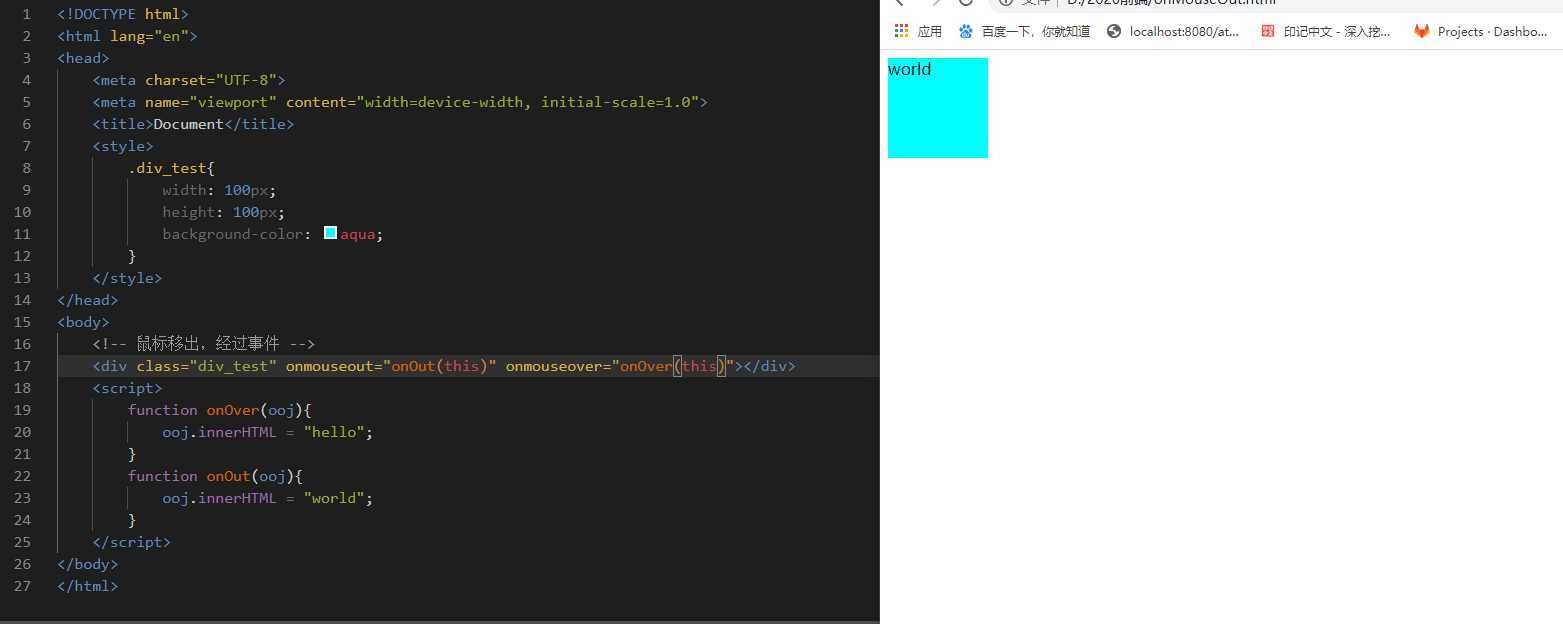
Task: Click the aqua color swatch in the editor
Action: click(330, 233)
